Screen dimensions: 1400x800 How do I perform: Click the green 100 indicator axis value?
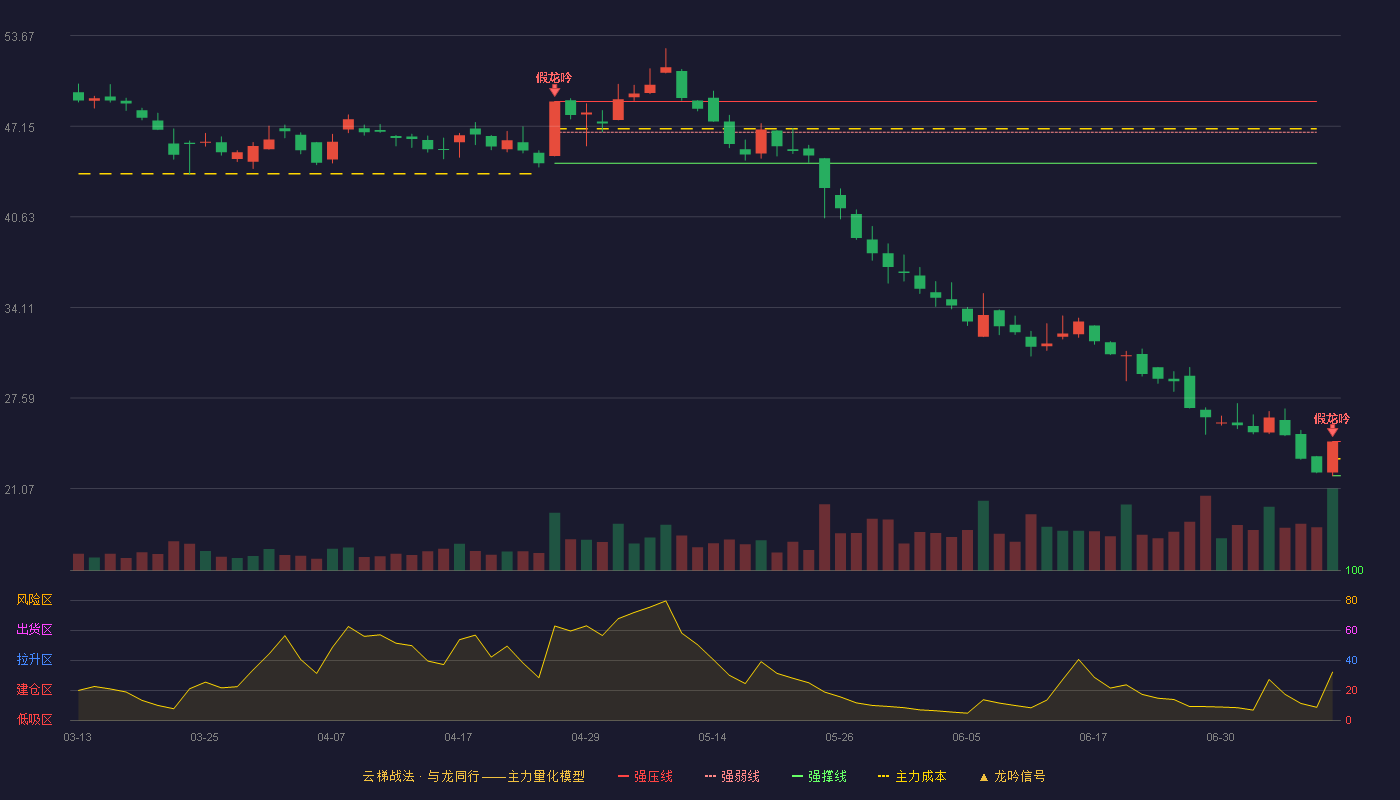[1354, 571]
